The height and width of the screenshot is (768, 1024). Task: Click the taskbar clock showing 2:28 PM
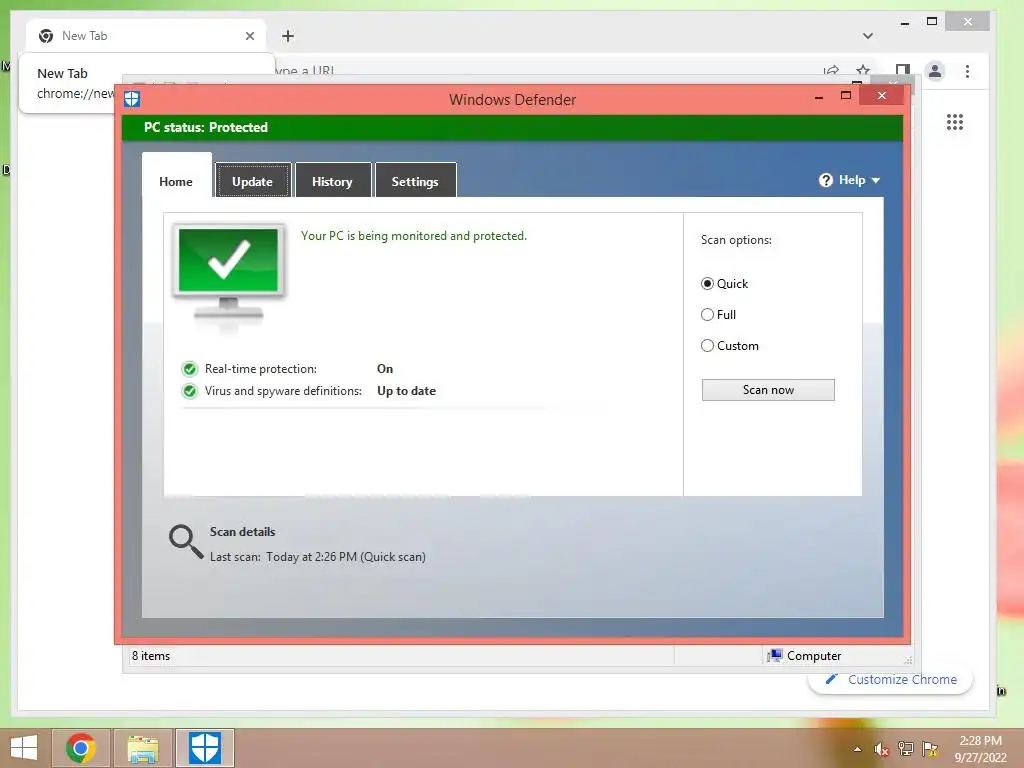[x=980, y=749]
